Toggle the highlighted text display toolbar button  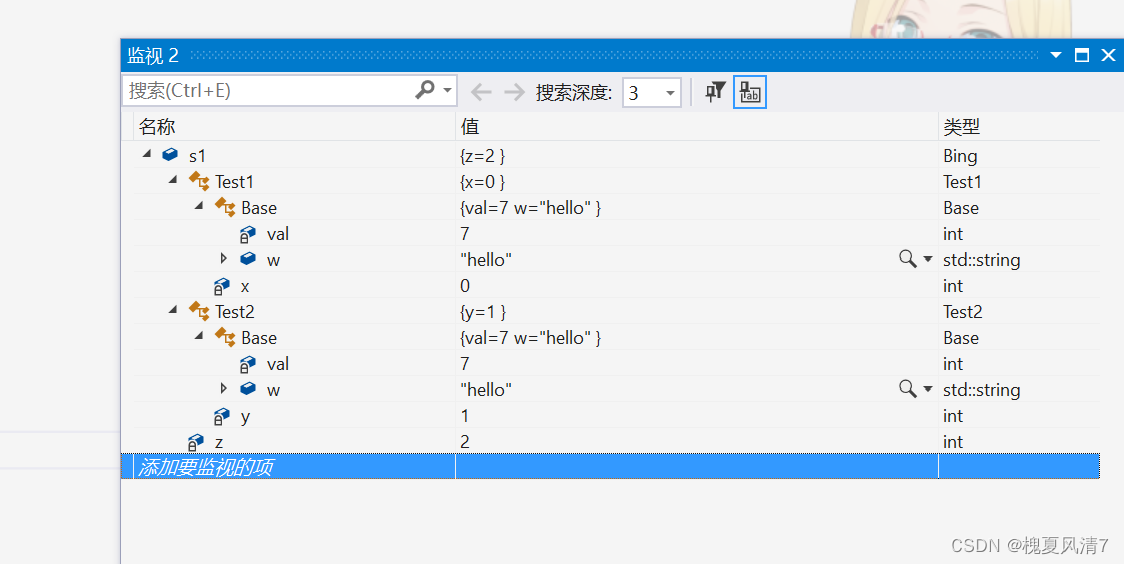[x=750, y=92]
